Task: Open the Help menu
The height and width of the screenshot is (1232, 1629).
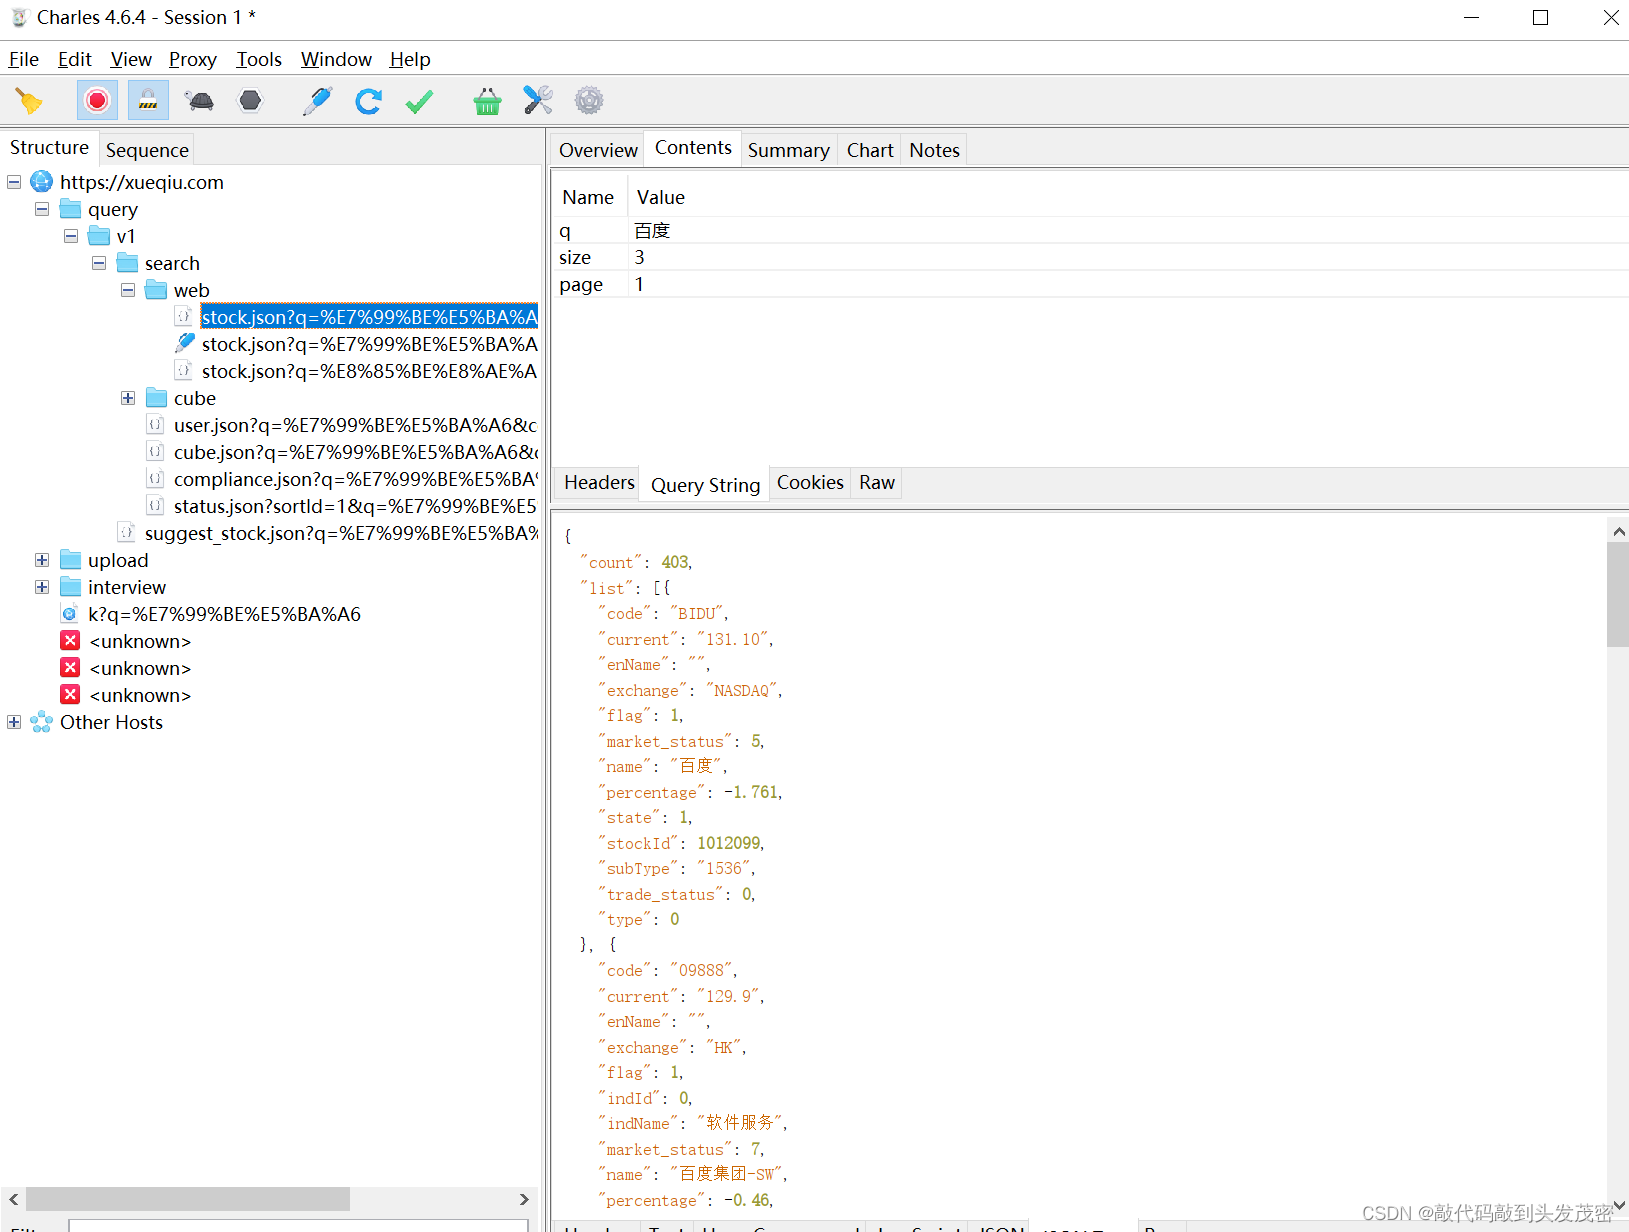Action: [410, 60]
